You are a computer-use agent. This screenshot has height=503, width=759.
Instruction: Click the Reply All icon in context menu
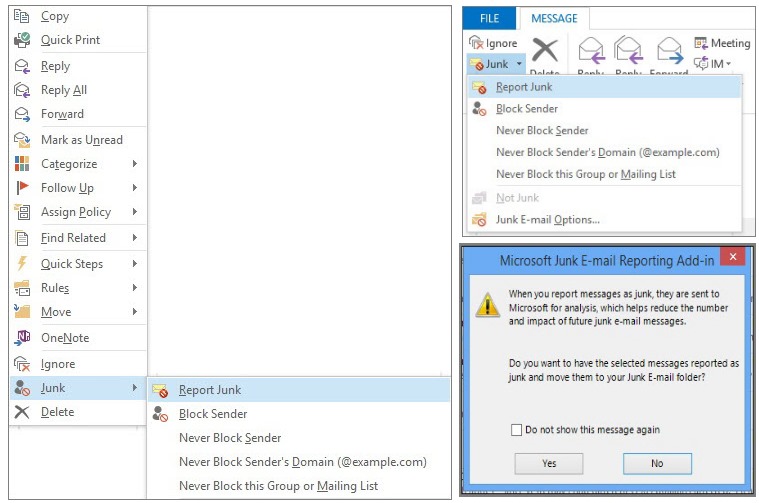pos(22,90)
